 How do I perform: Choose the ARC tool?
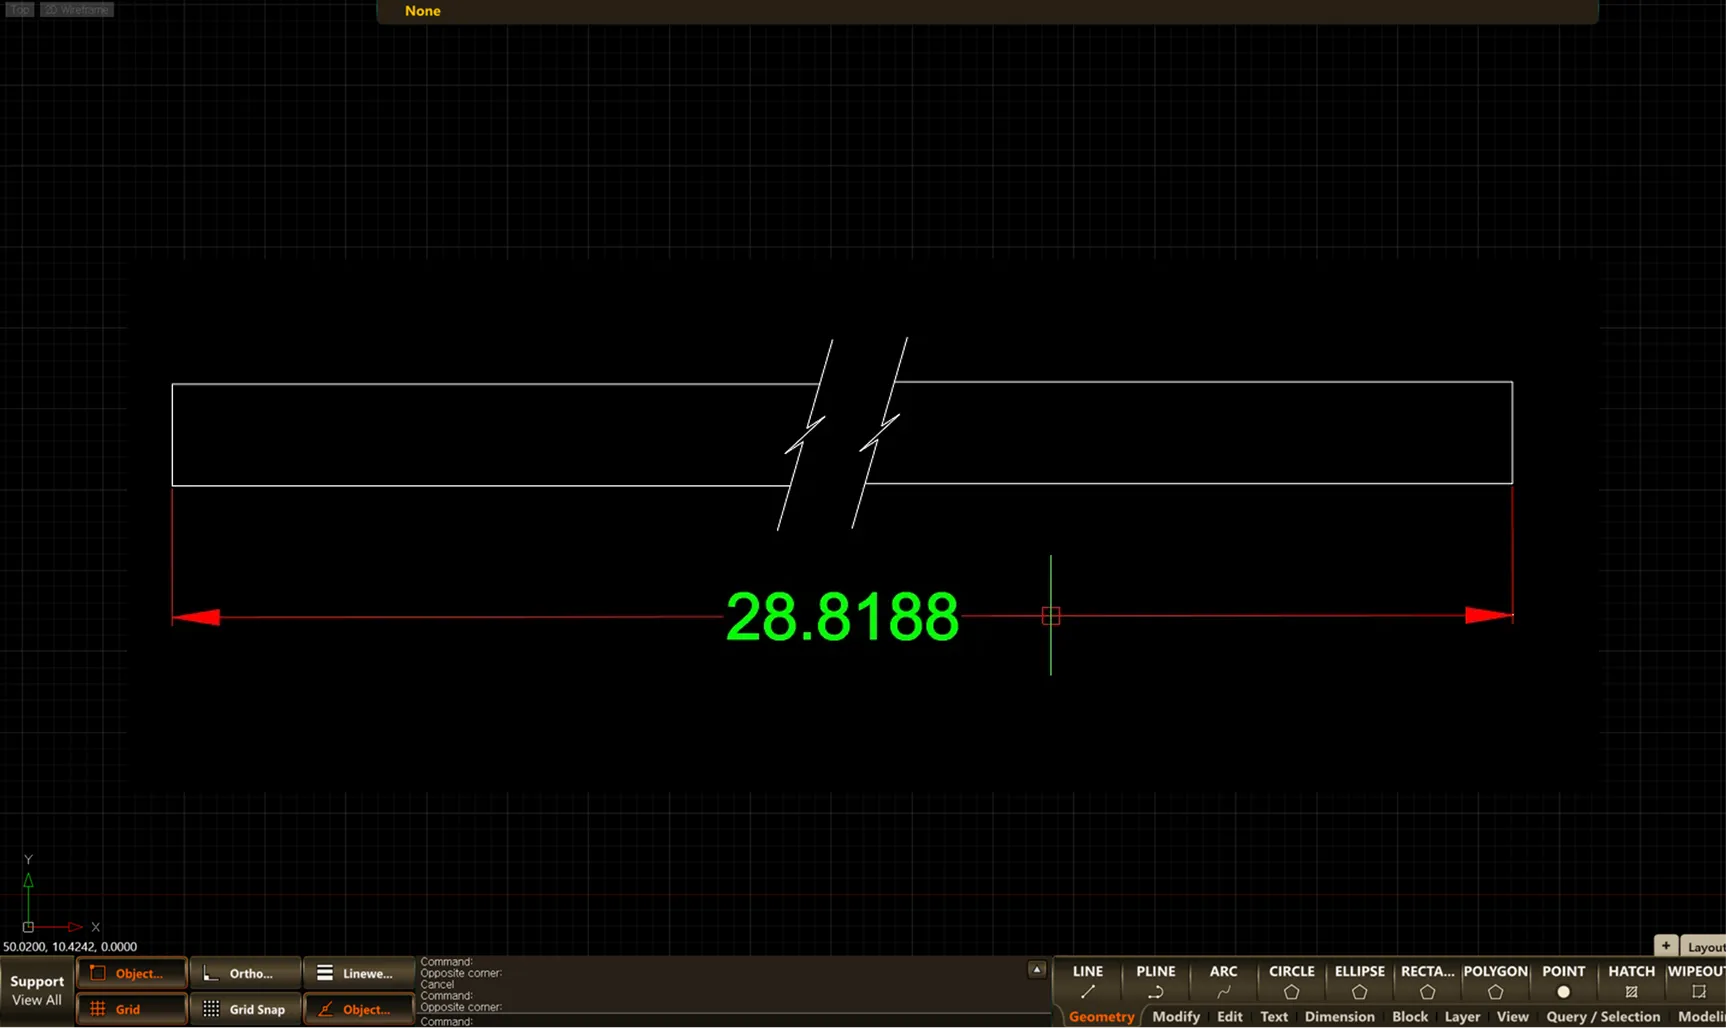(x=1223, y=981)
